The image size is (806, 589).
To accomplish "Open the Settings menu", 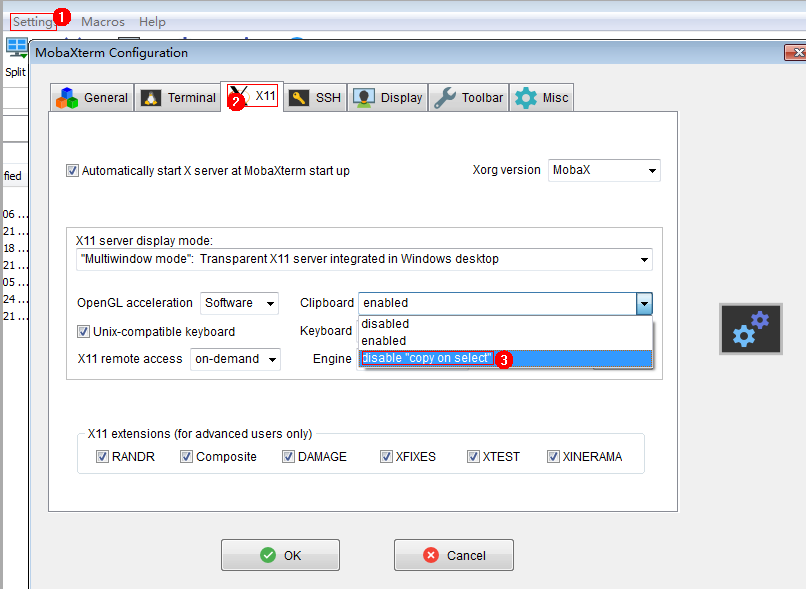I will [33, 22].
